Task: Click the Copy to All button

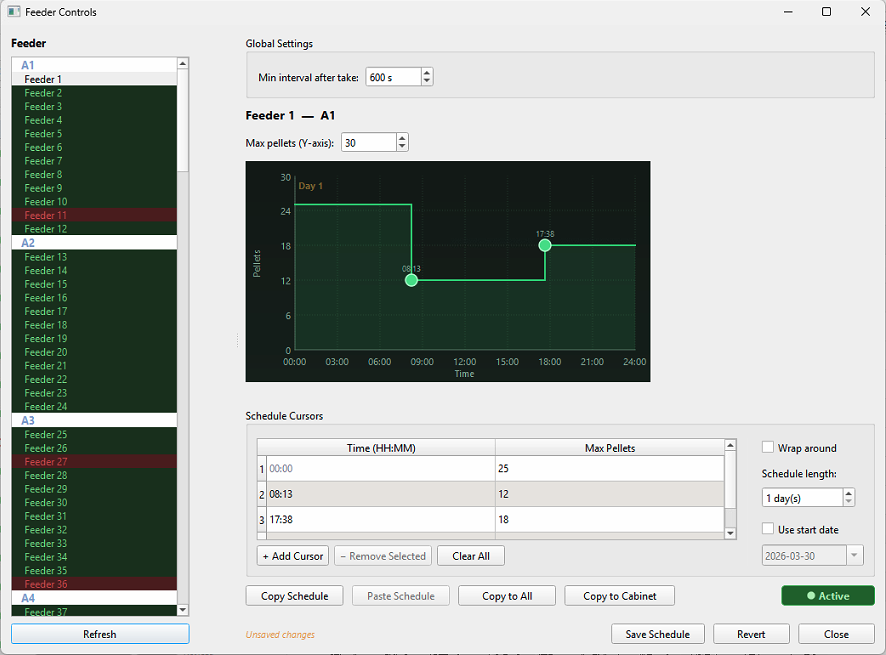Action: (506, 595)
